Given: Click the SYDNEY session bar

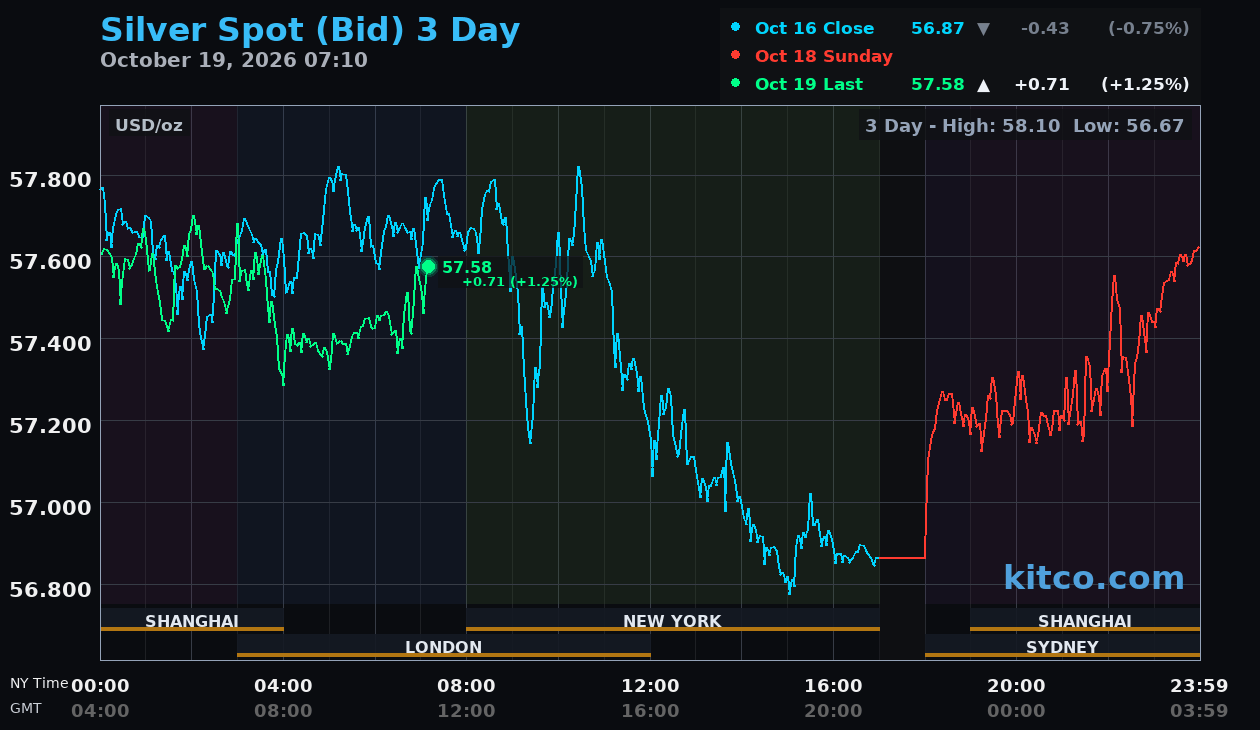Looking at the screenshot, I should click(1062, 646).
